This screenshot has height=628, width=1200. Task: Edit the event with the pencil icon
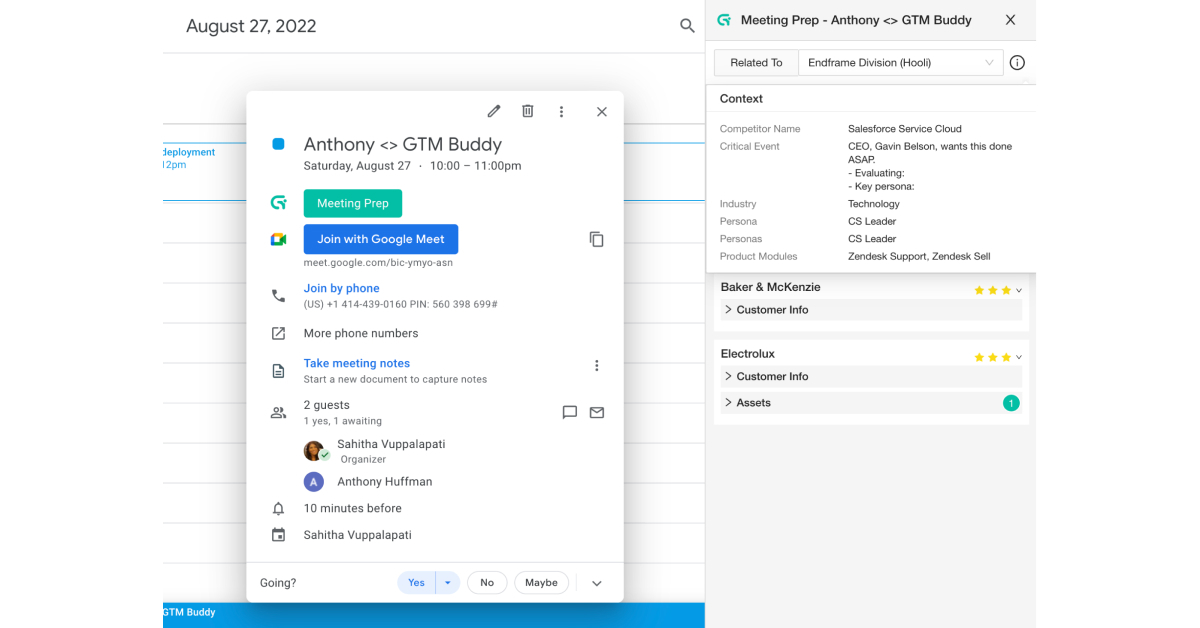tap(493, 111)
